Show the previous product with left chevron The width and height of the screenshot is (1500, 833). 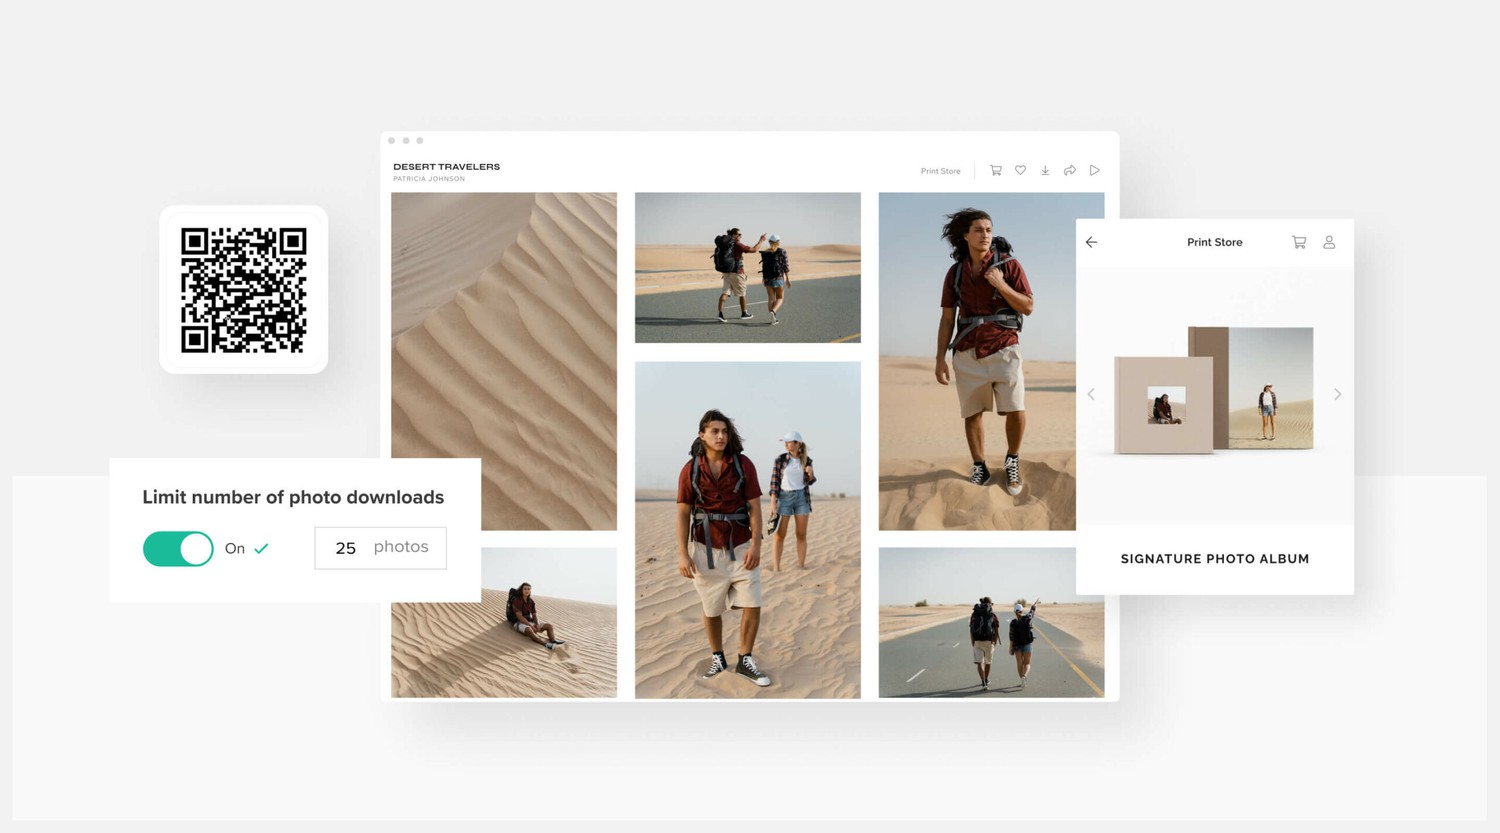coord(1091,394)
